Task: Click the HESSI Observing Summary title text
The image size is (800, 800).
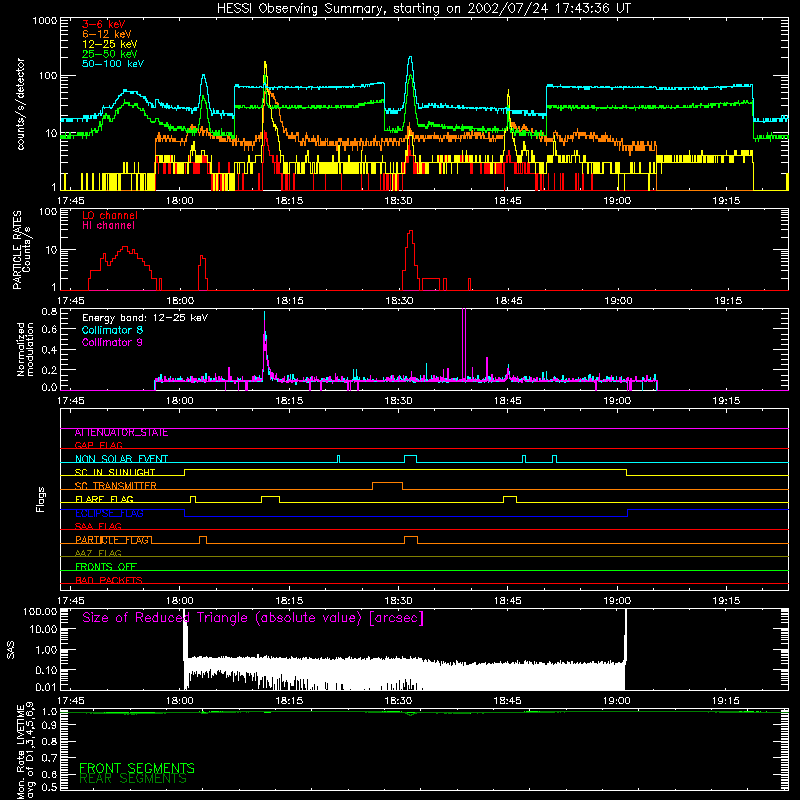Action: pos(423,9)
